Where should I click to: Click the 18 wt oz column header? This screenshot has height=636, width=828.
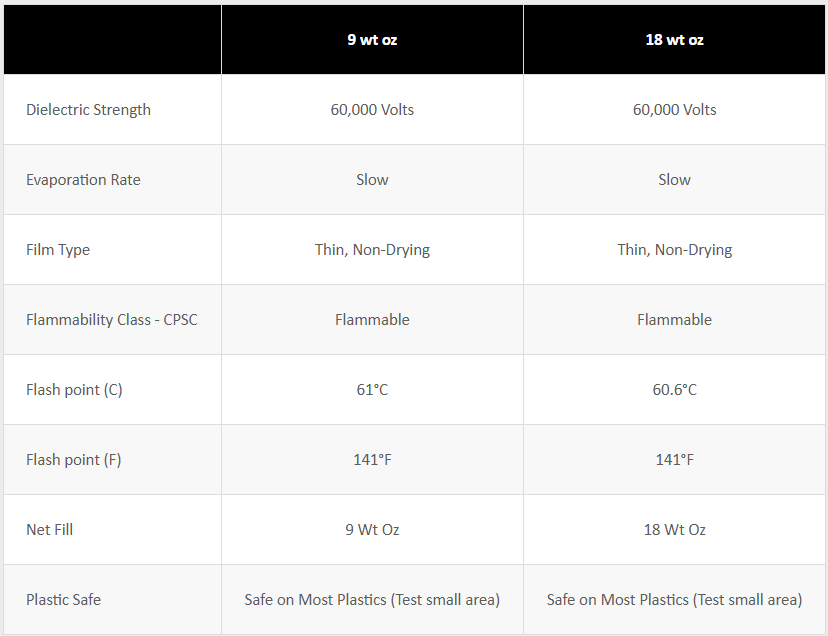(674, 40)
